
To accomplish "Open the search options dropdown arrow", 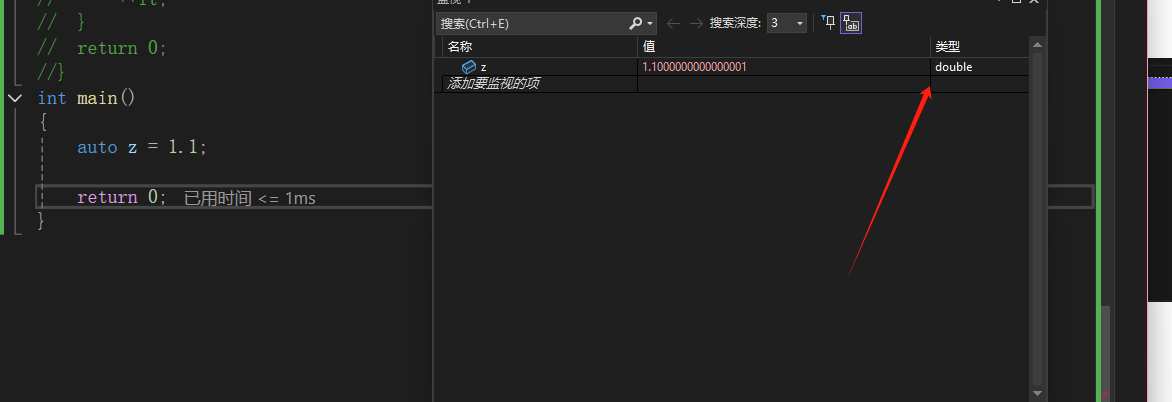I will point(650,24).
